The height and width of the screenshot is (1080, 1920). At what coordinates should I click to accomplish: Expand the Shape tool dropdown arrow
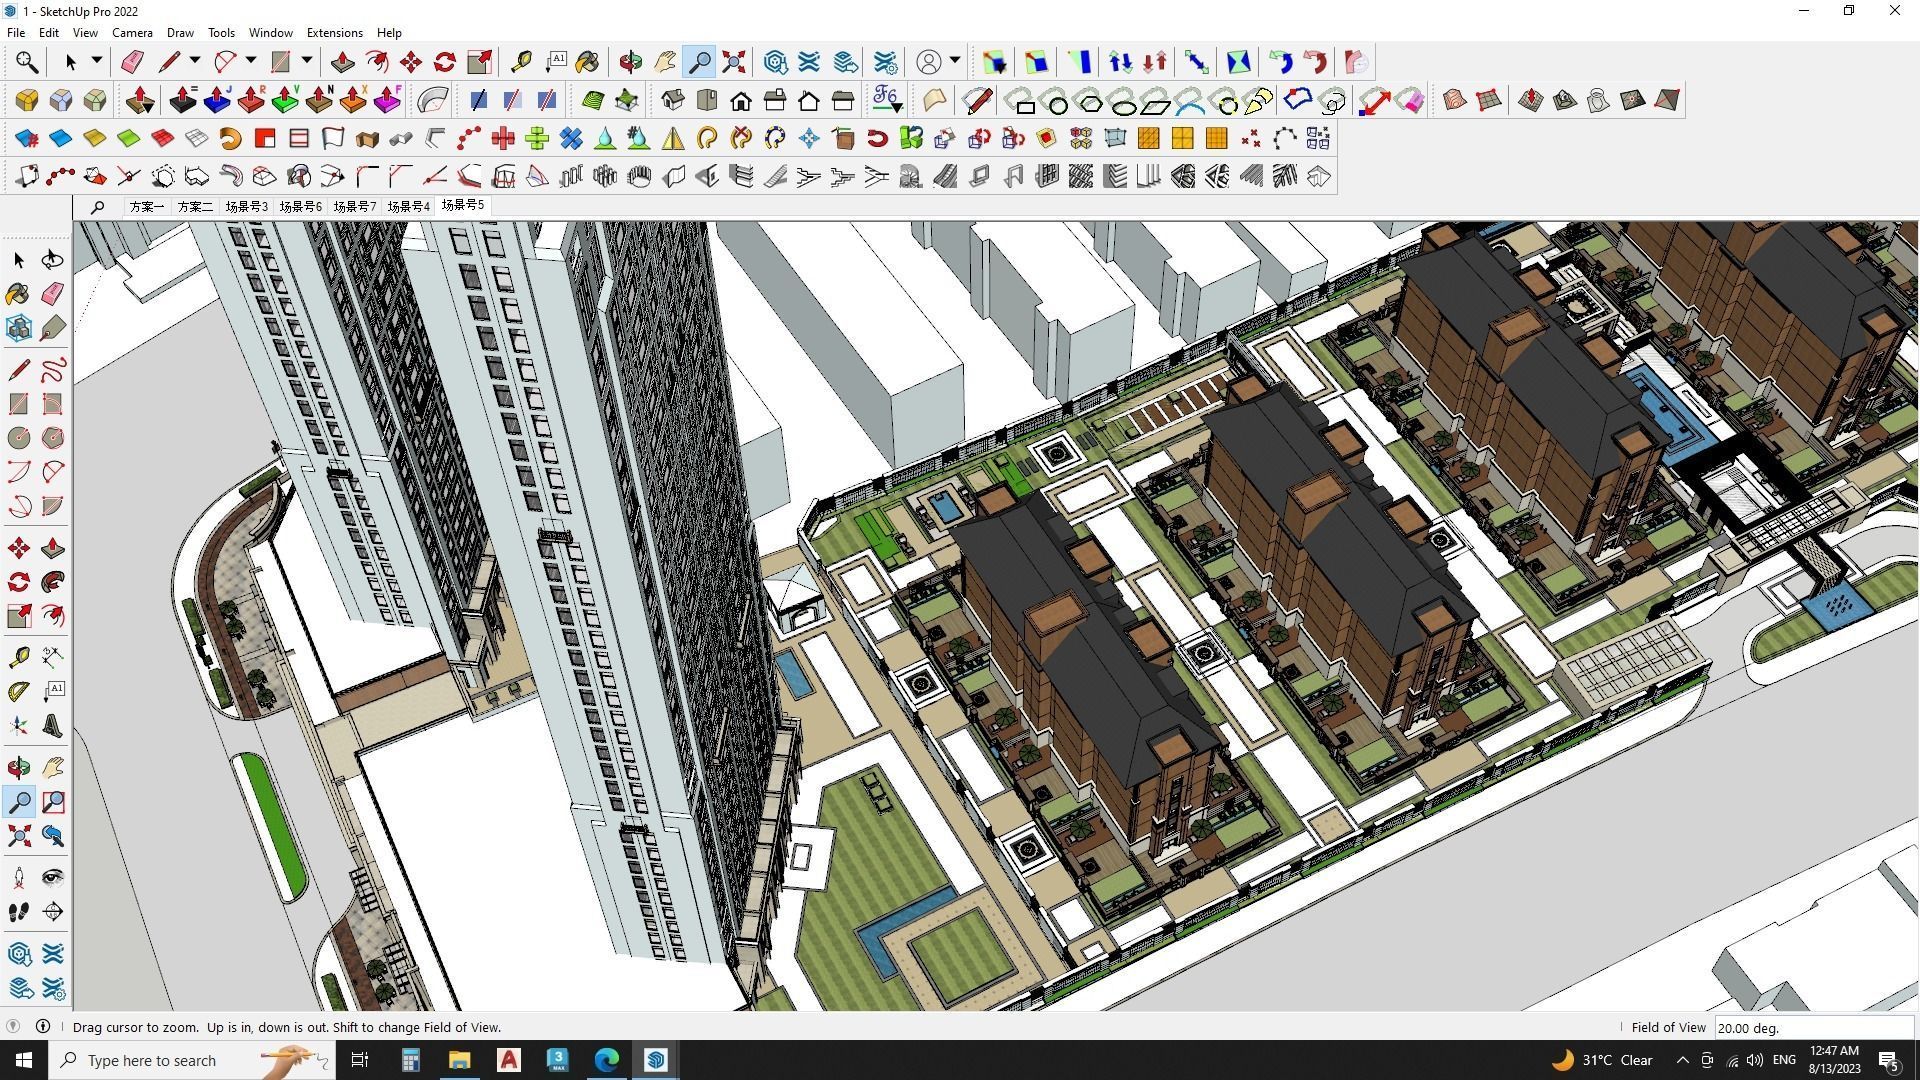[306, 61]
